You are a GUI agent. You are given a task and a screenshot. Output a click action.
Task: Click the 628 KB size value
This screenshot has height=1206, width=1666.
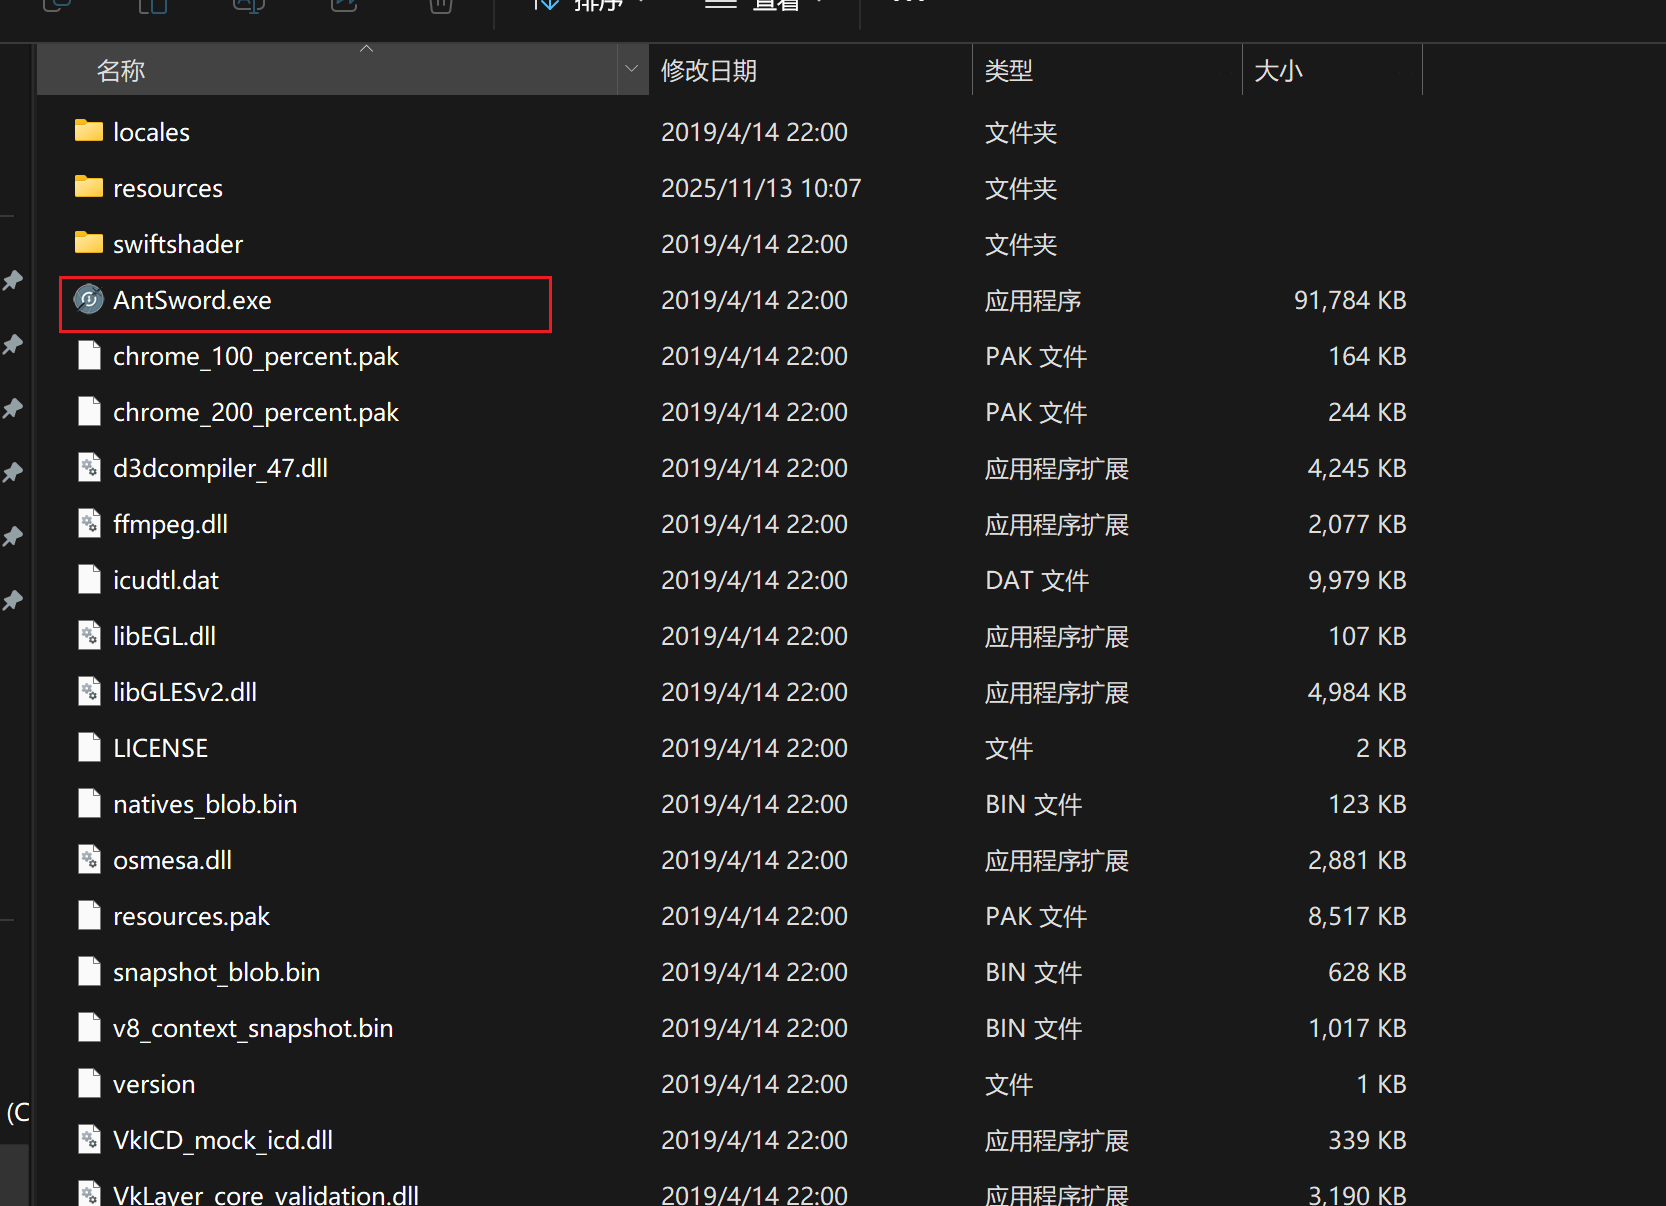click(x=1367, y=972)
